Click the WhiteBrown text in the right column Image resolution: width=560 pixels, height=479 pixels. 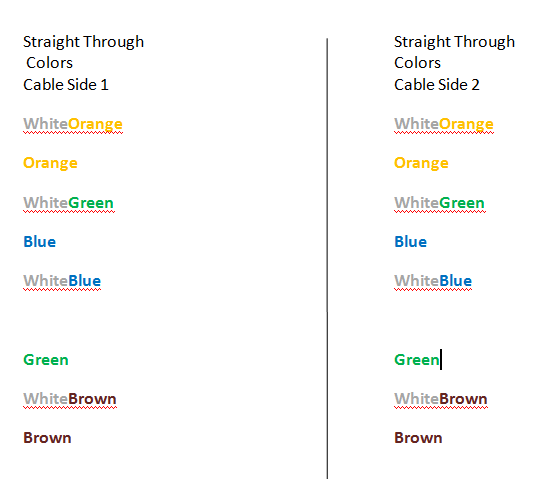(441, 399)
